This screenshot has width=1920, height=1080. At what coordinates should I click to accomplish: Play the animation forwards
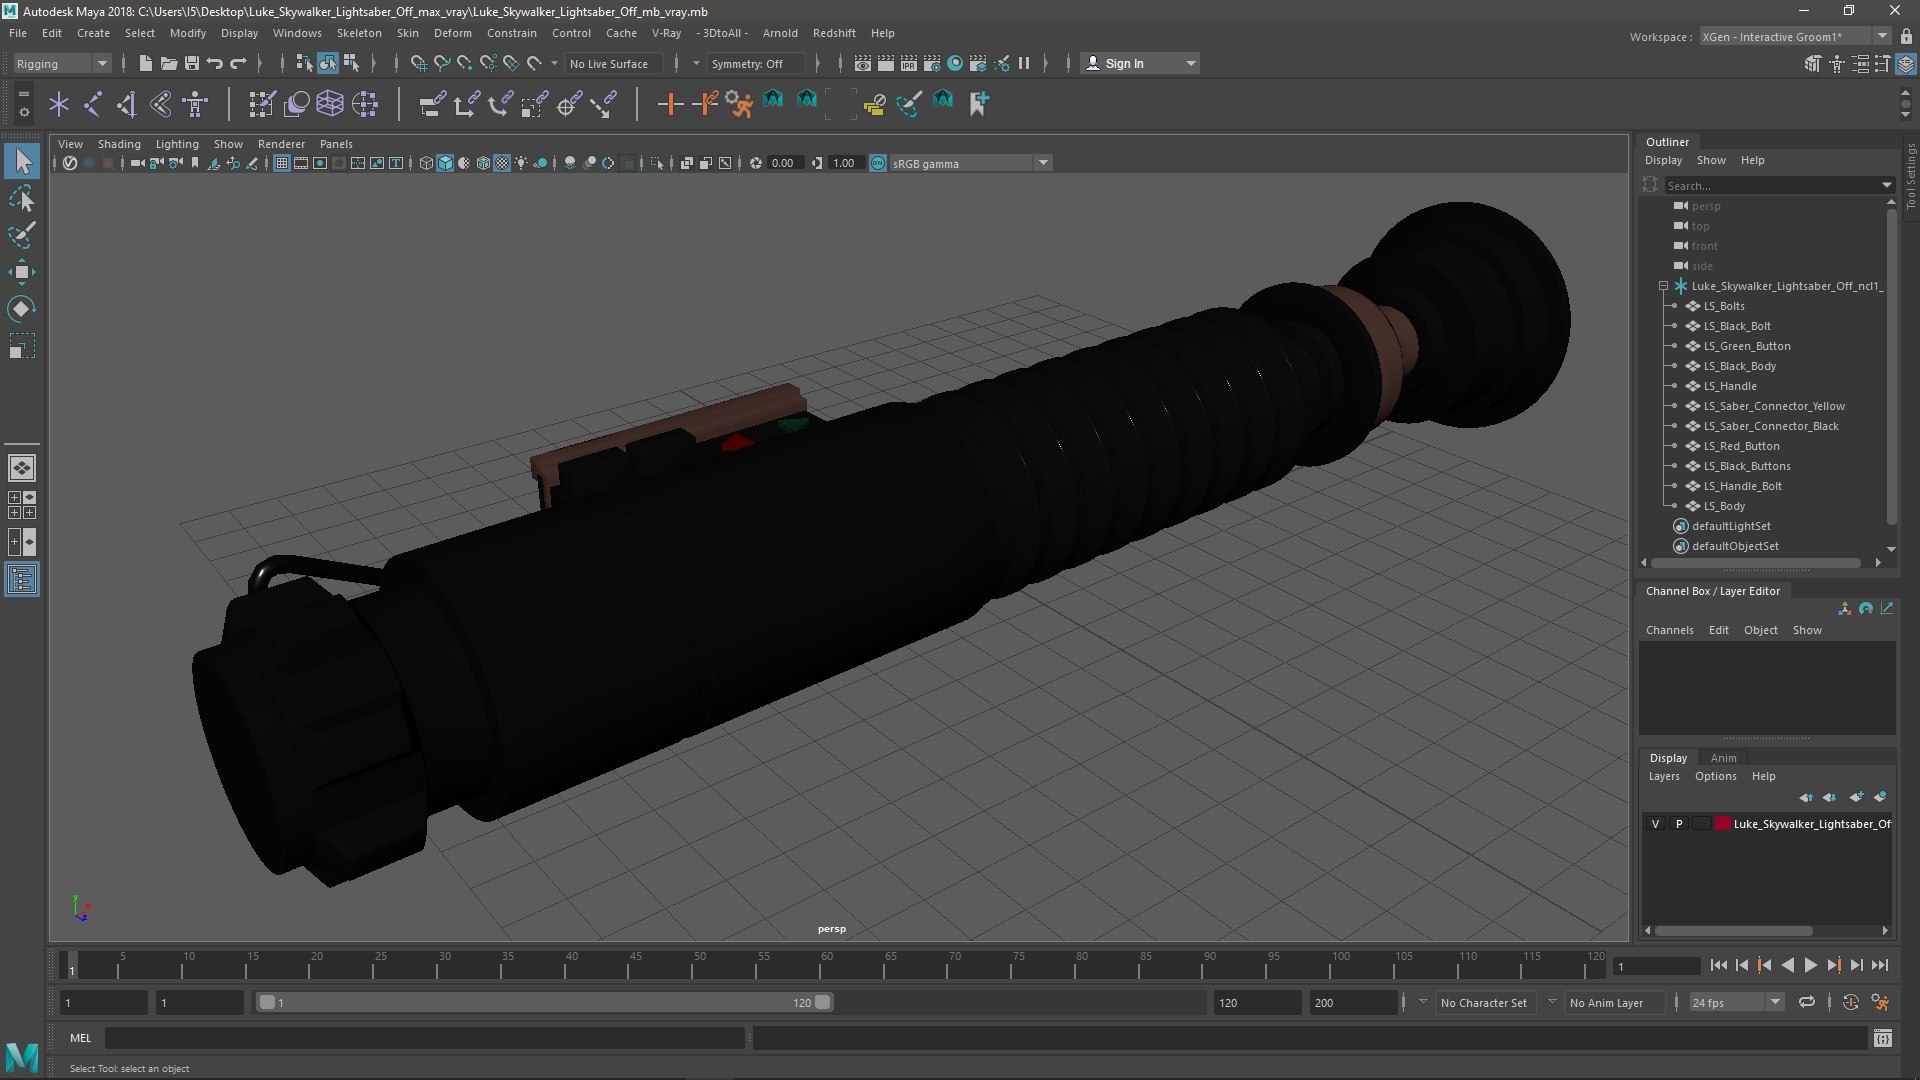coord(1810,965)
